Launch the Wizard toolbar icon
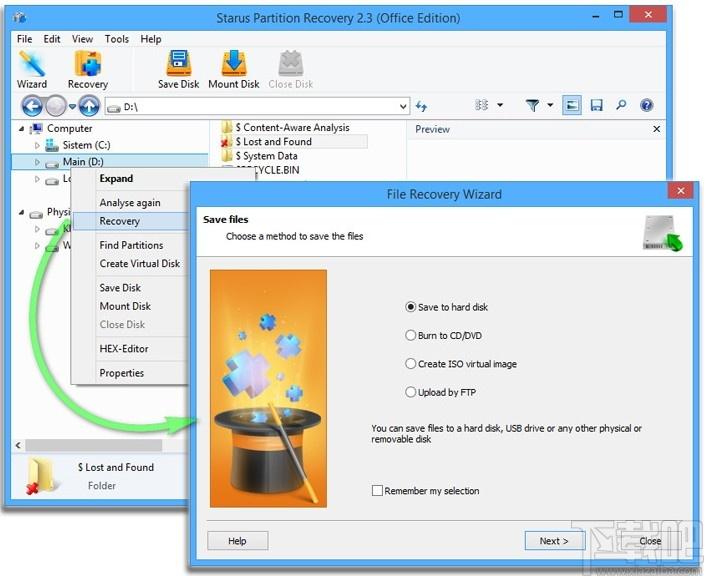Image resolution: width=706 pixels, height=576 pixels. [x=32, y=69]
